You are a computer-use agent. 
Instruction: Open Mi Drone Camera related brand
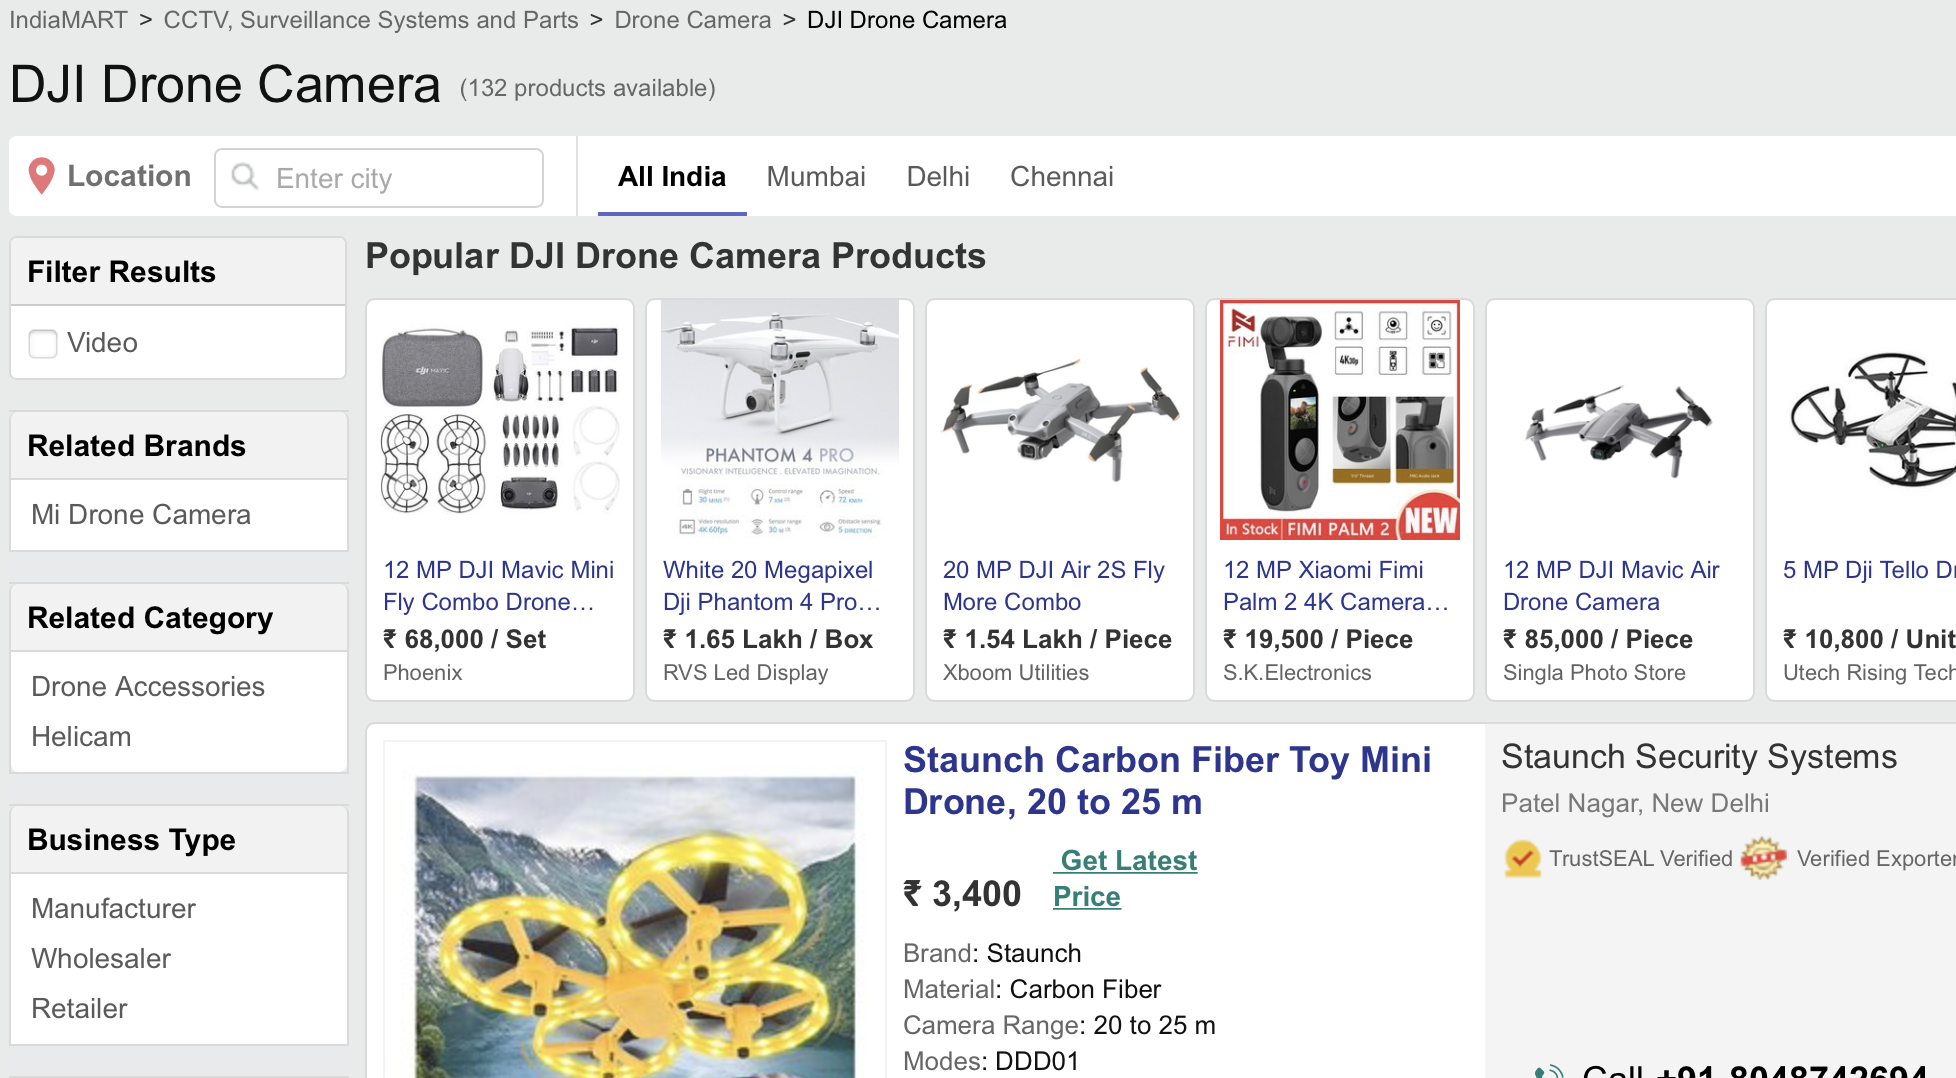[141, 515]
